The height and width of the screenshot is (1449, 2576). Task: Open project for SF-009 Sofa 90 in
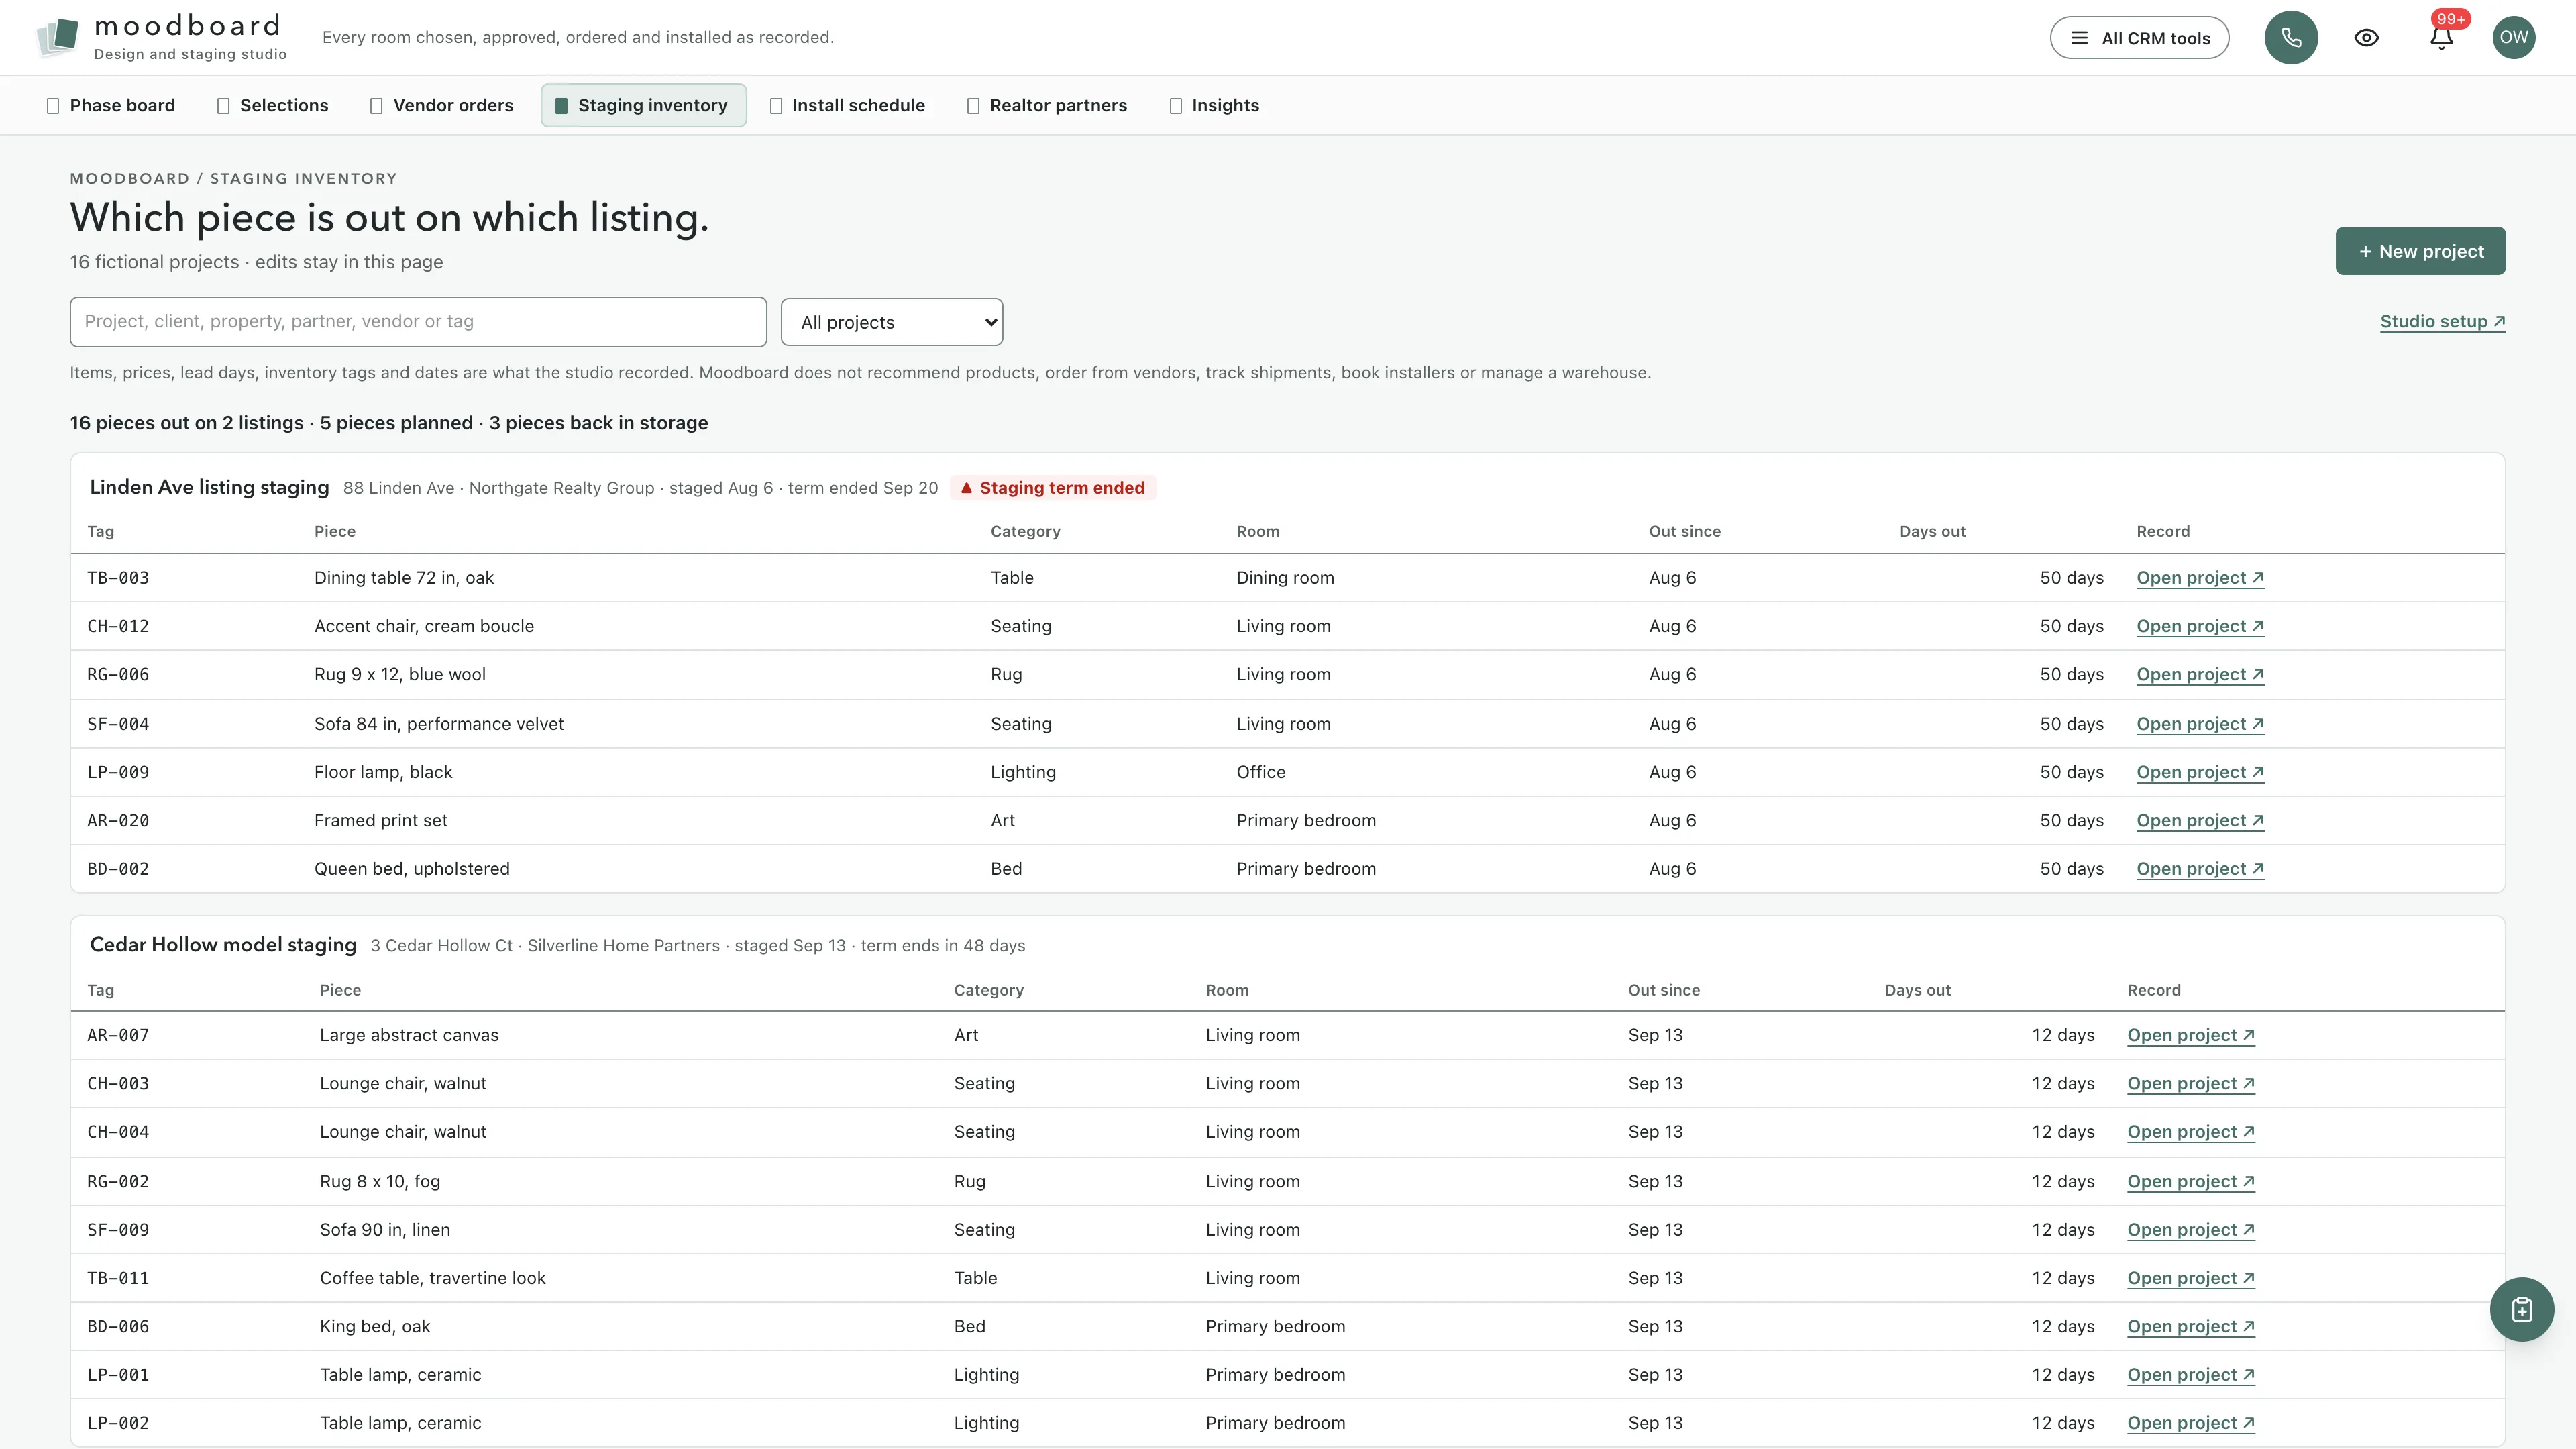coord(2191,1230)
